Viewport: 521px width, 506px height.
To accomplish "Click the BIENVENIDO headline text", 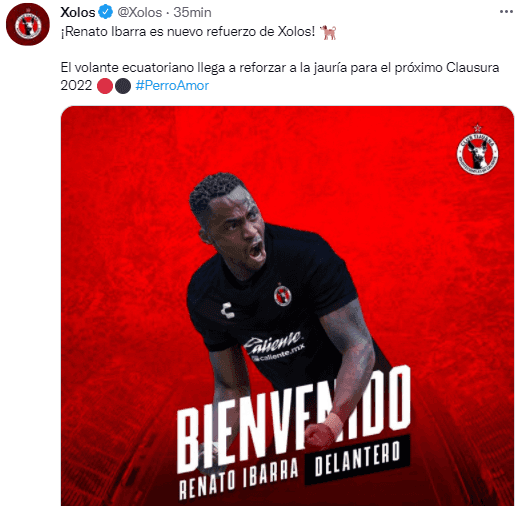I will click(293, 418).
